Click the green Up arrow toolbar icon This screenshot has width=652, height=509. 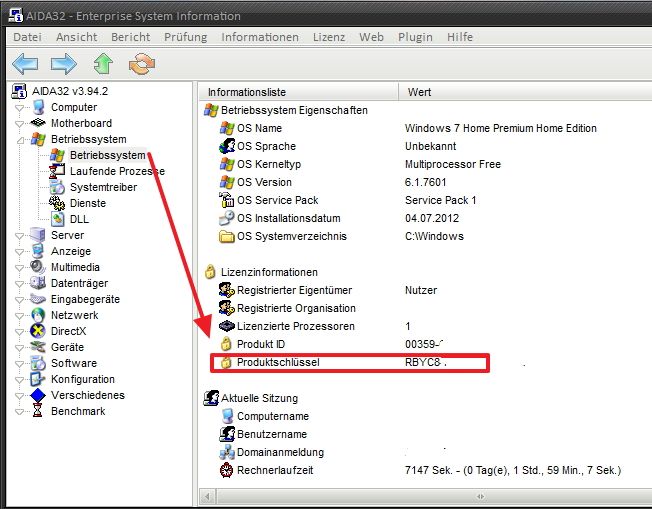click(x=103, y=65)
